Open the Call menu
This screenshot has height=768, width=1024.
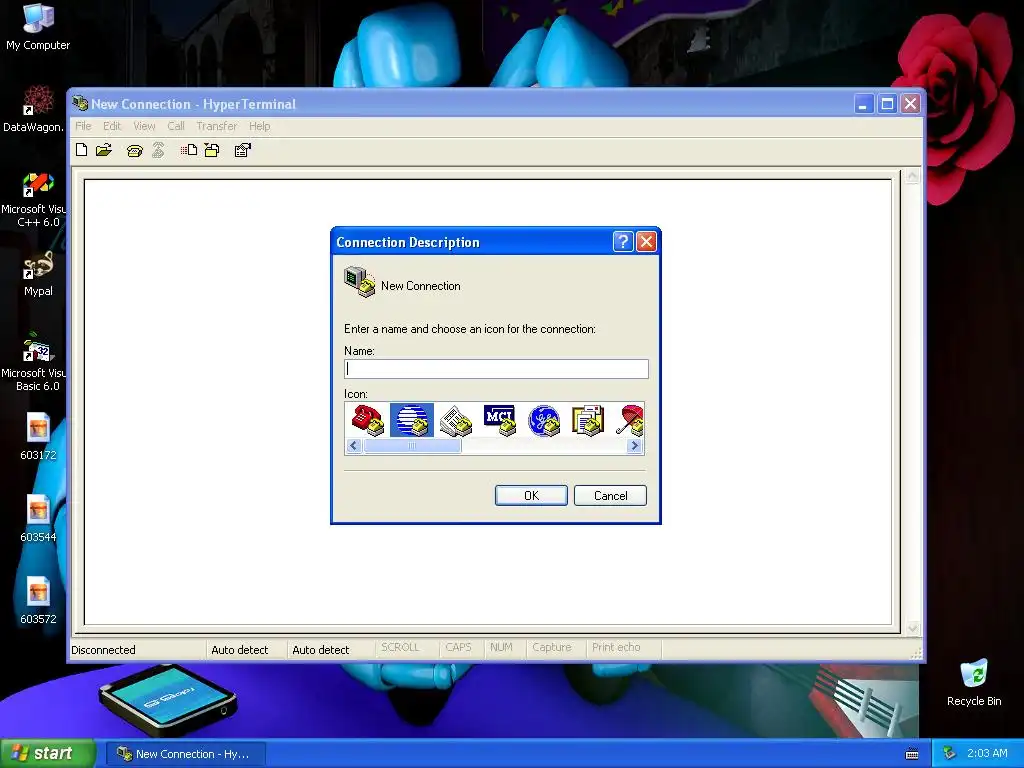[x=176, y=126]
